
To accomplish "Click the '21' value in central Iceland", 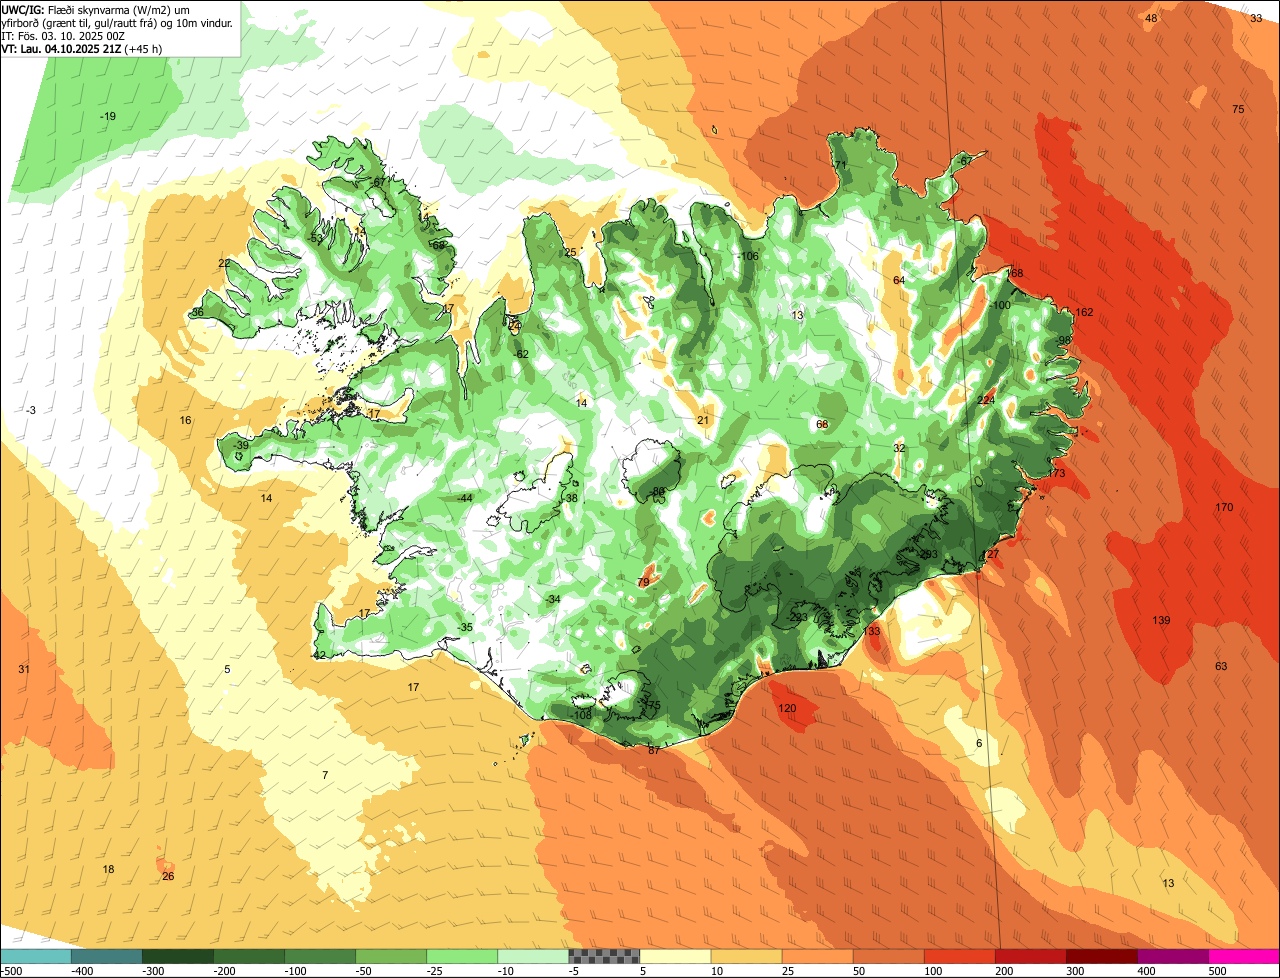I will [x=703, y=420].
